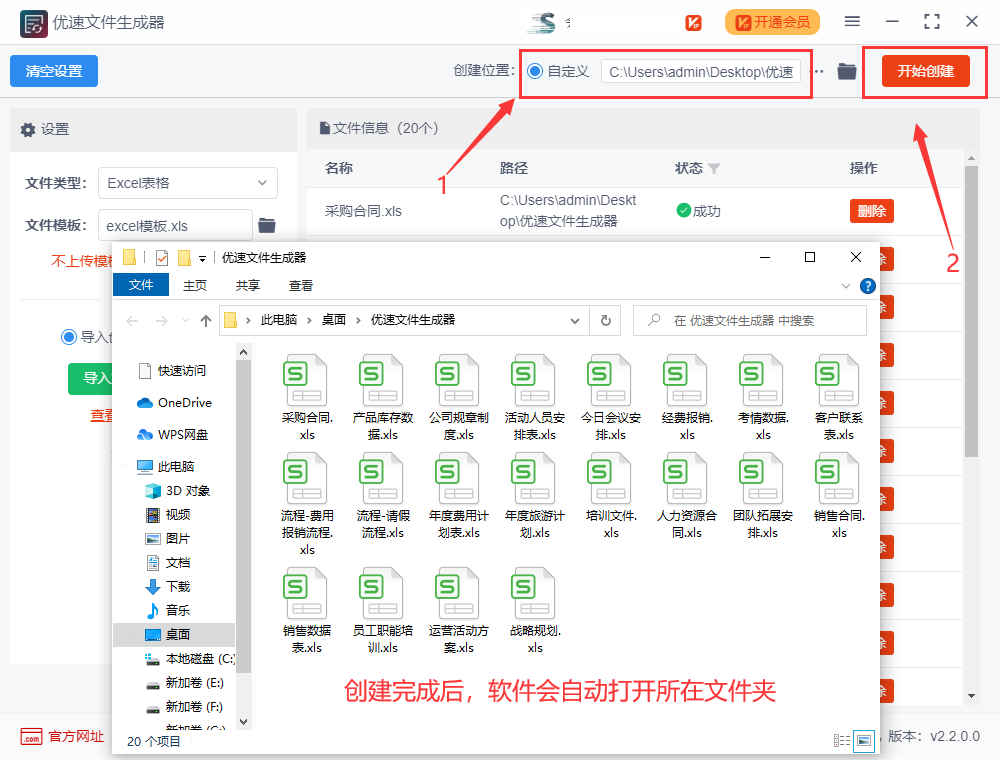Screen dimensions: 1000x760
Task: Select the 年度旅游计划.xls file icon
Action: coord(534,478)
